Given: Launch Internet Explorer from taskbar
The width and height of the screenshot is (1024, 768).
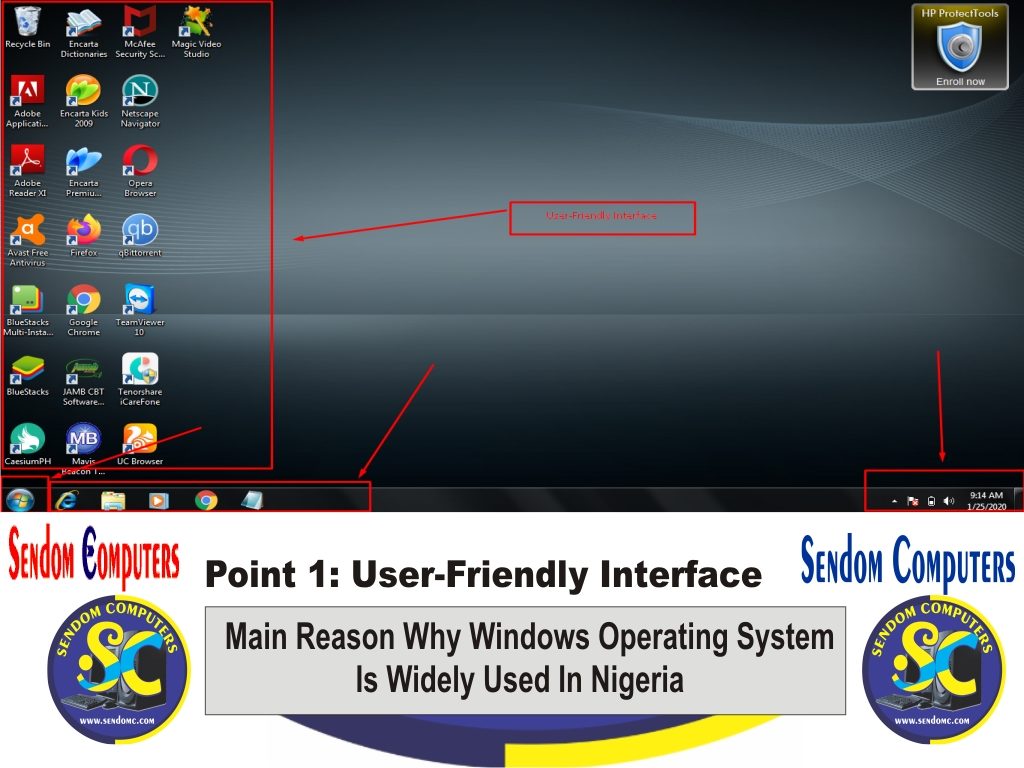Looking at the screenshot, I should tap(67, 500).
